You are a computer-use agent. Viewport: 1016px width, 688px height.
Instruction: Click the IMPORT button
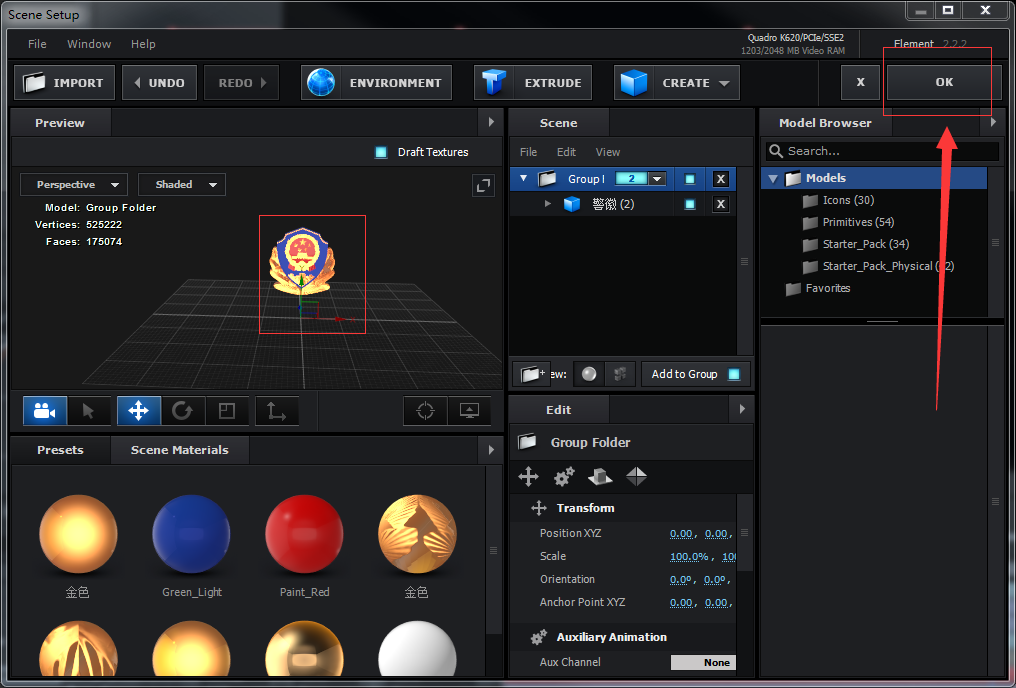[64, 83]
